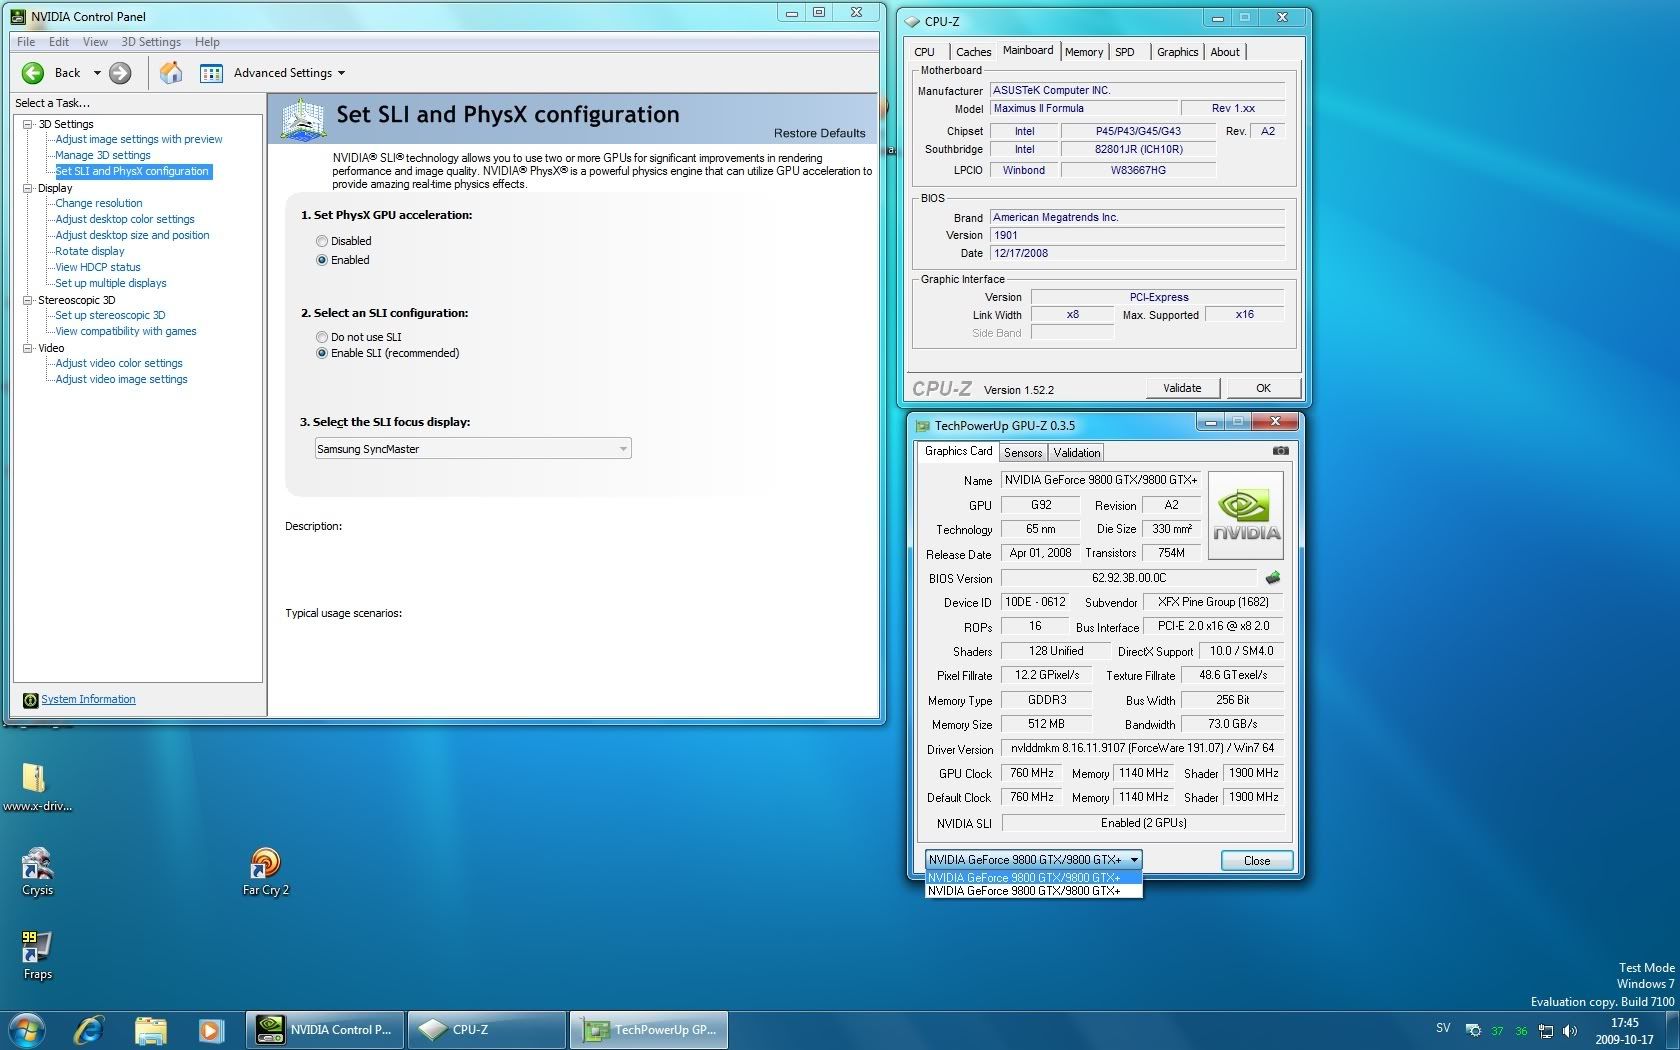
Task: Select Adjust video color settings
Action: pyautogui.click(x=119, y=363)
